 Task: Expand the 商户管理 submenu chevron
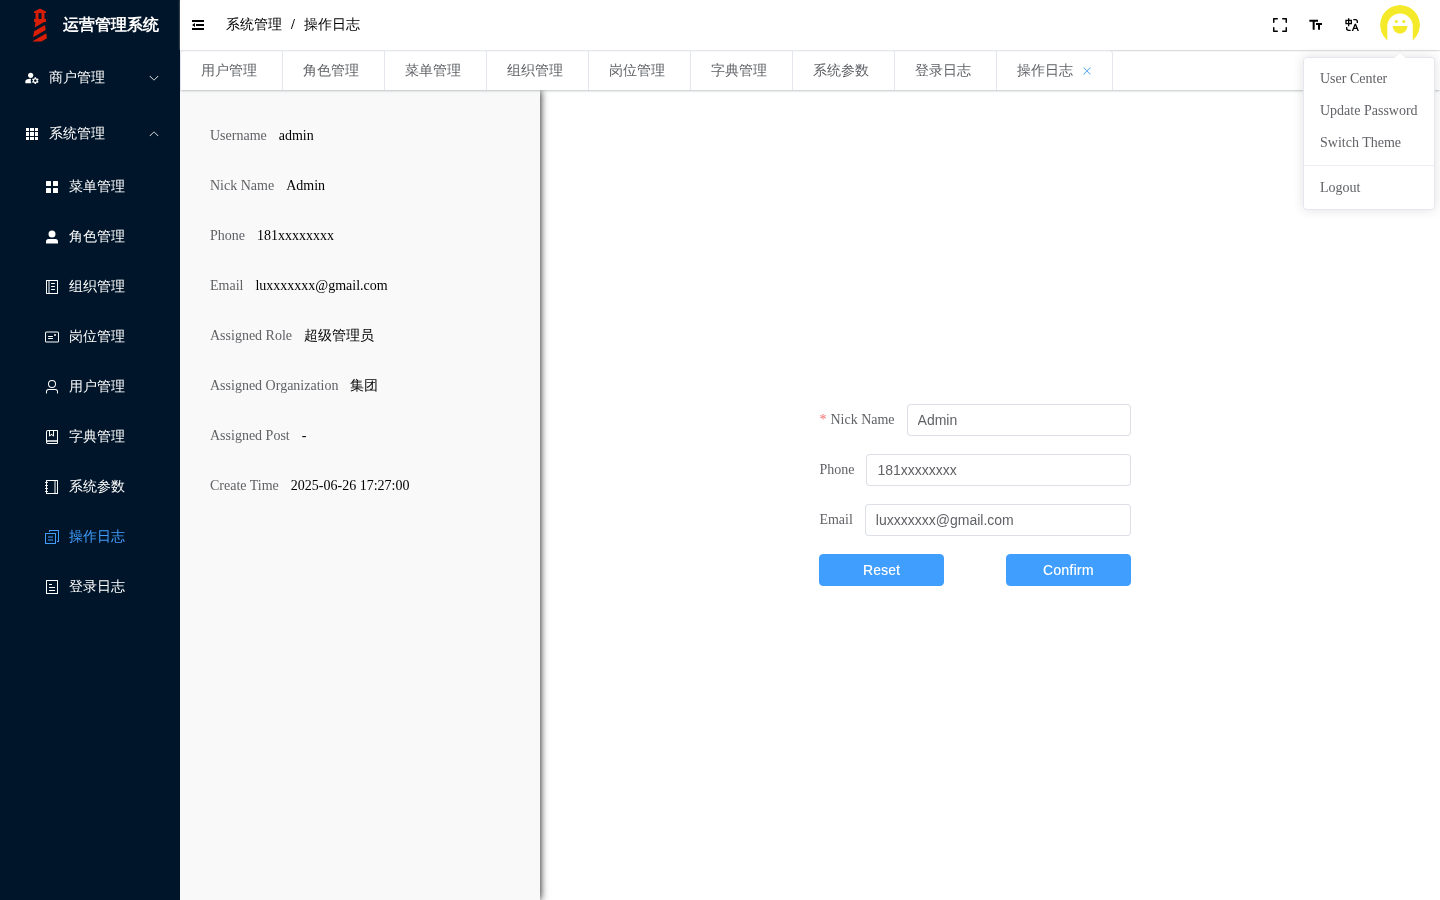pos(154,78)
